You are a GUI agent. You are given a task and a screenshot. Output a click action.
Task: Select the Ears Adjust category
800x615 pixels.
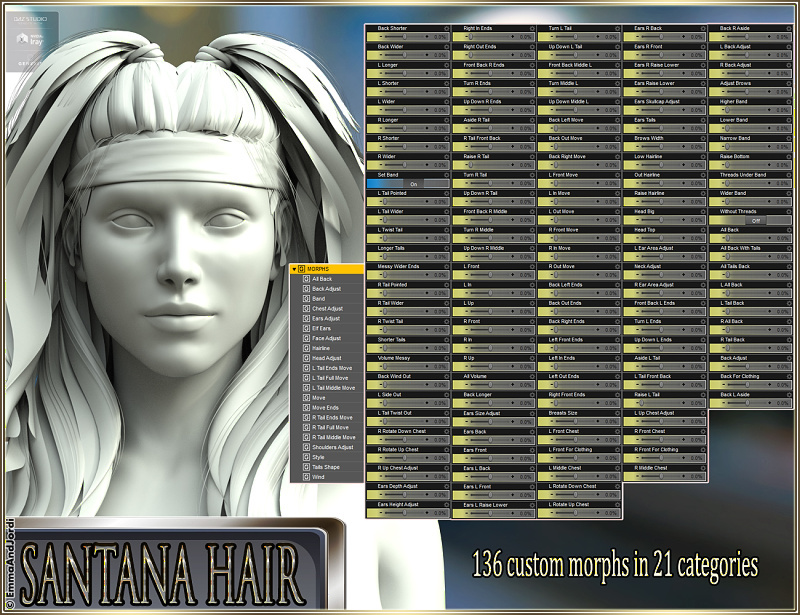click(x=326, y=318)
